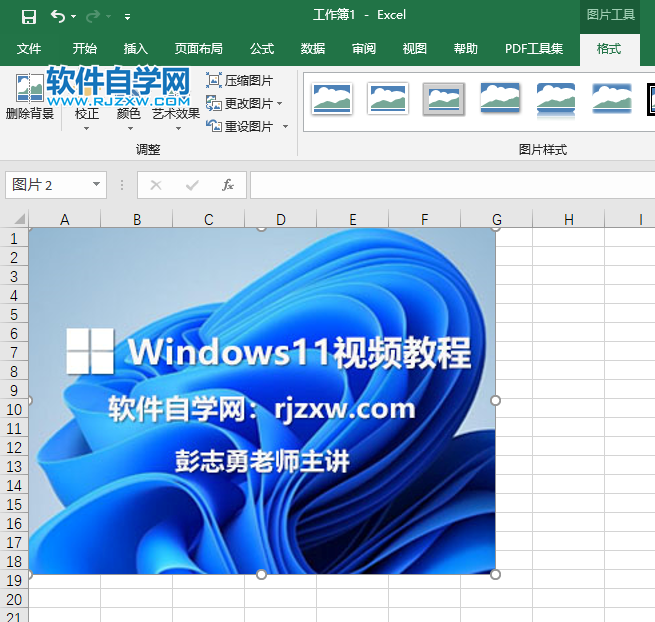Open the 更改图片 dropdown arrow
655x622 pixels.
[x=280, y=103]
